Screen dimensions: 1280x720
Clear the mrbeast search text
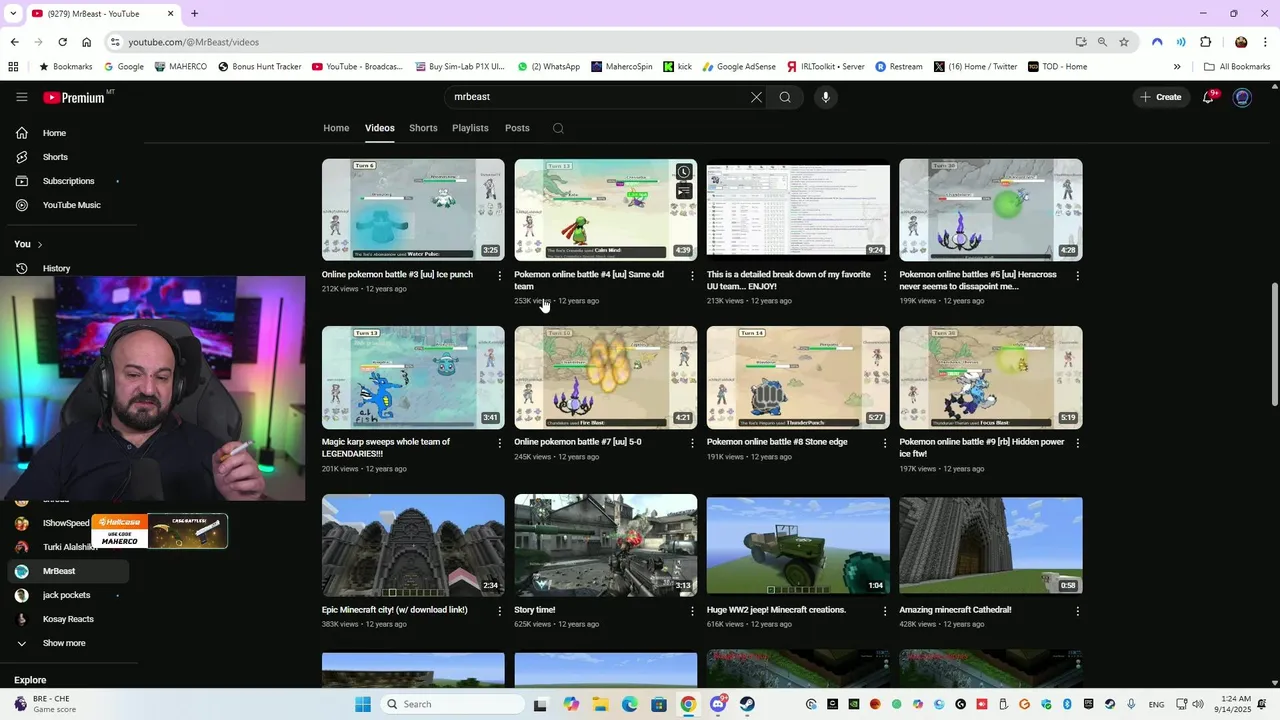756,97
